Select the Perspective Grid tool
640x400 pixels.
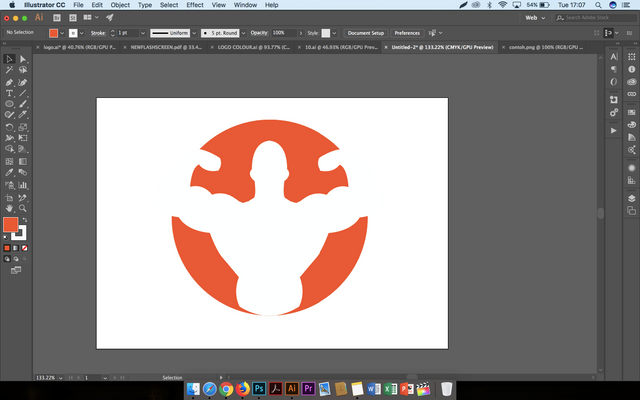click(23, 149)
